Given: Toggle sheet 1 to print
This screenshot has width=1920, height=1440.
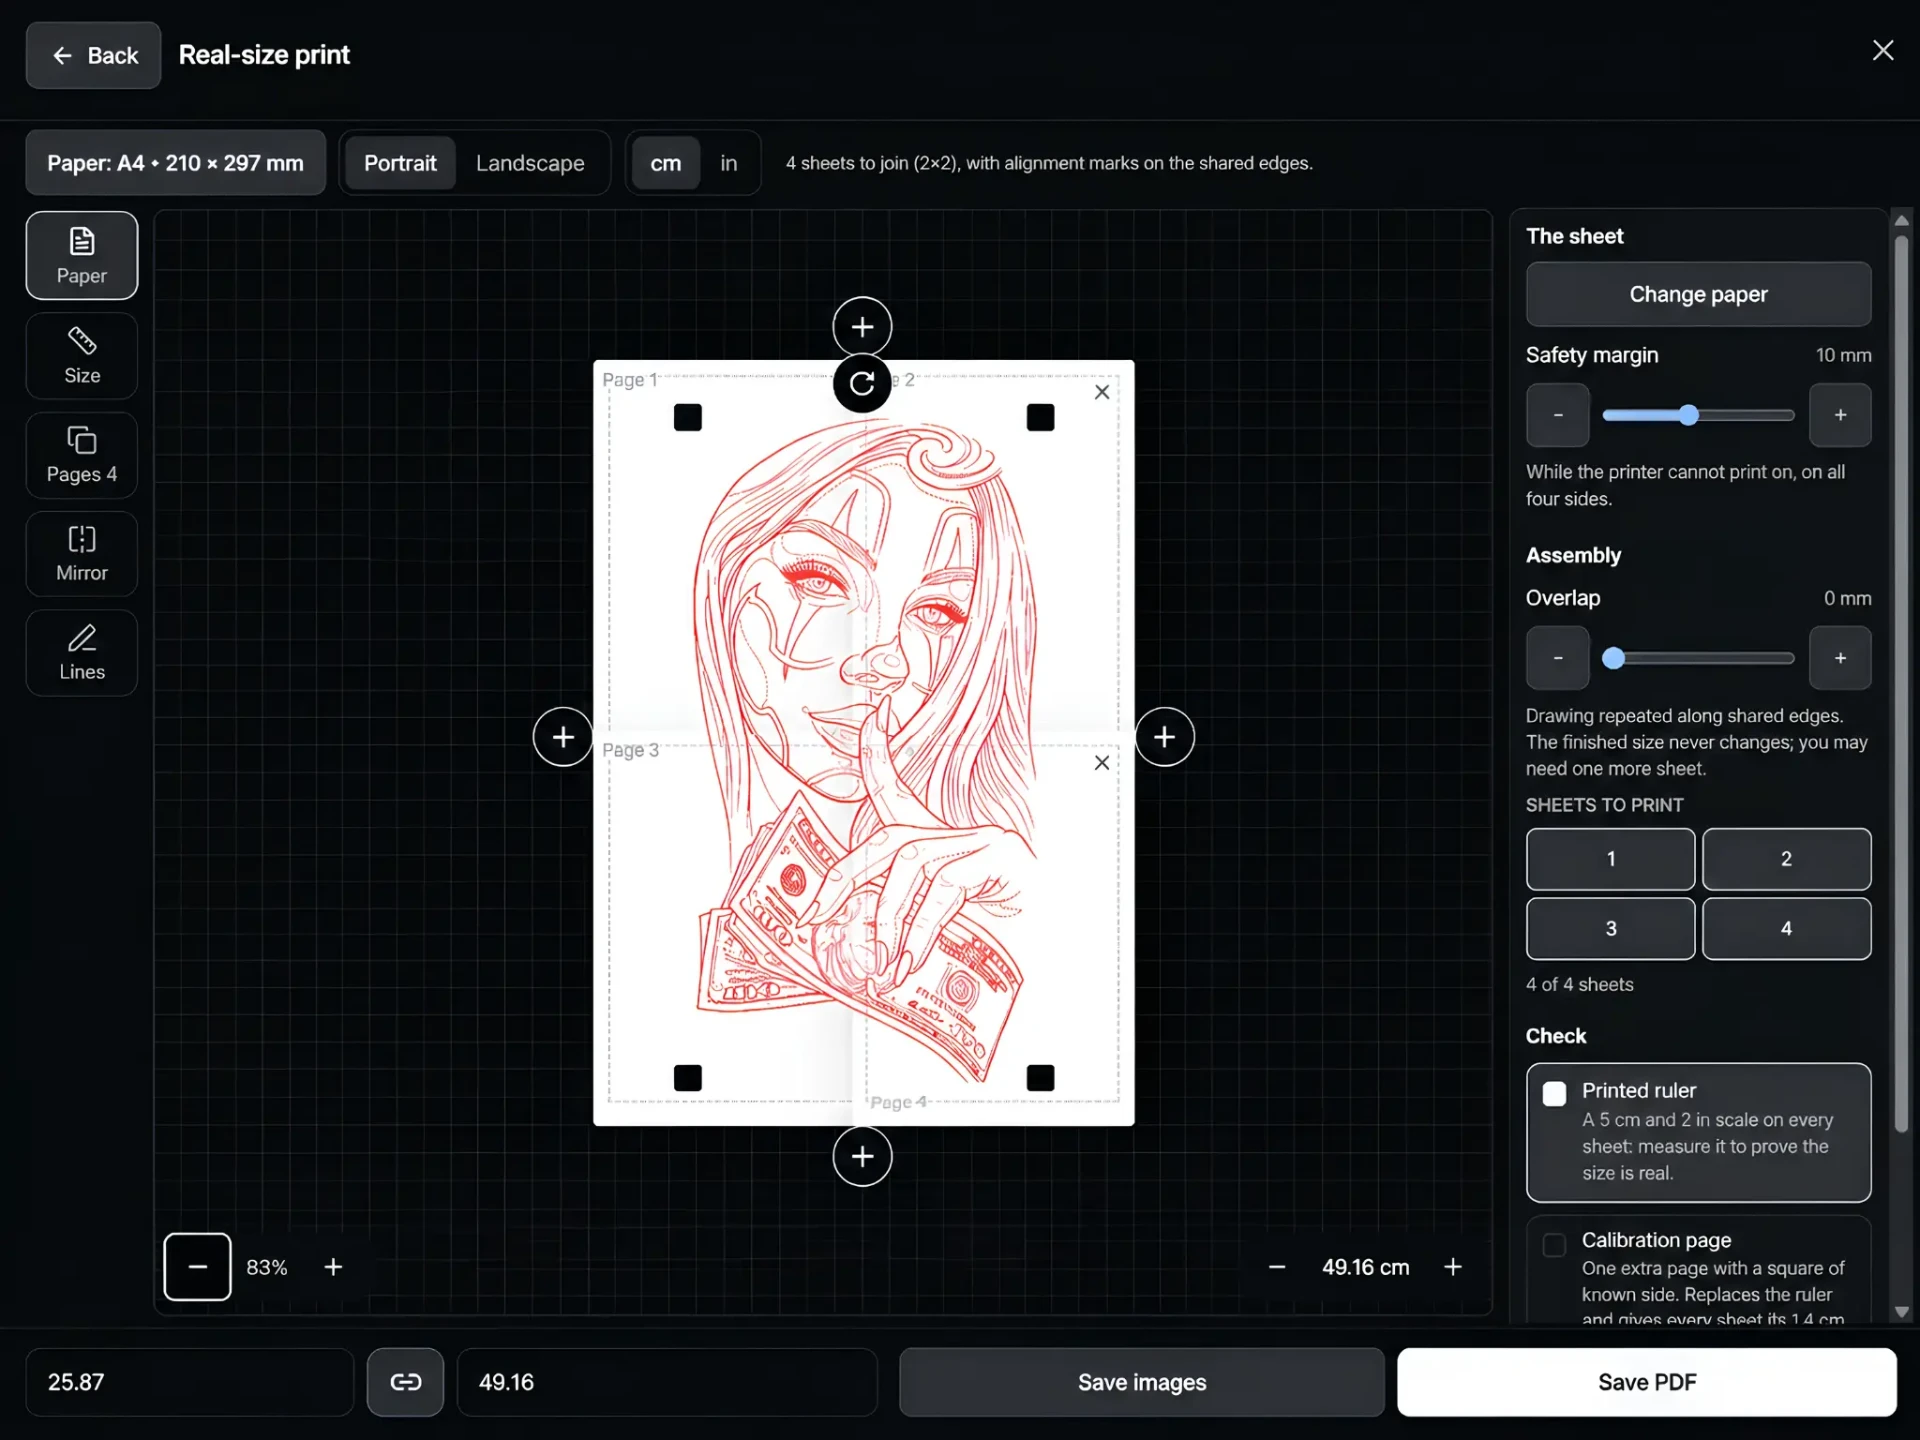Looking at the screenshot, I should (1610, 859).
